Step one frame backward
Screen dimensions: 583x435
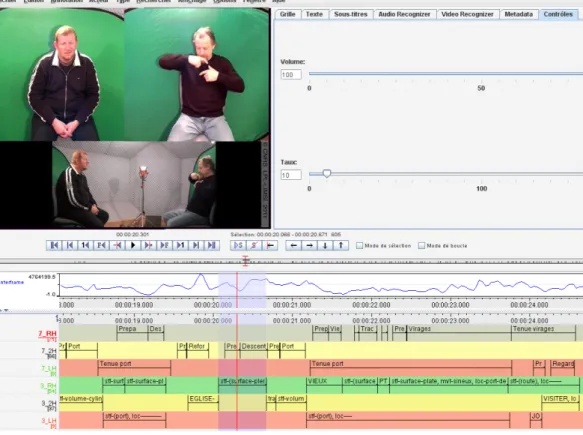[x=101, y=245]
